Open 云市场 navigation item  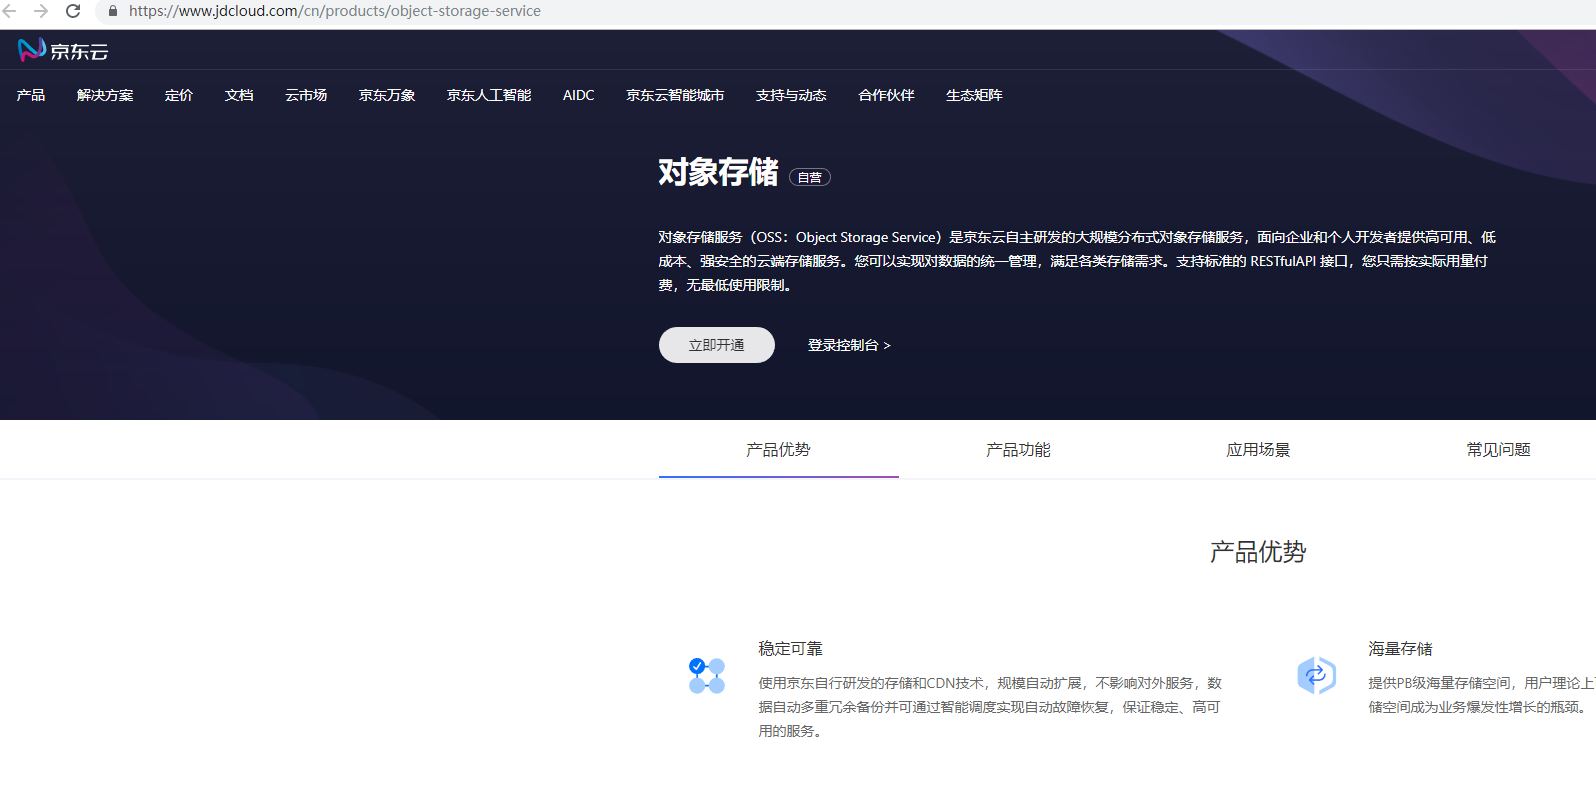tap(306, 95)
